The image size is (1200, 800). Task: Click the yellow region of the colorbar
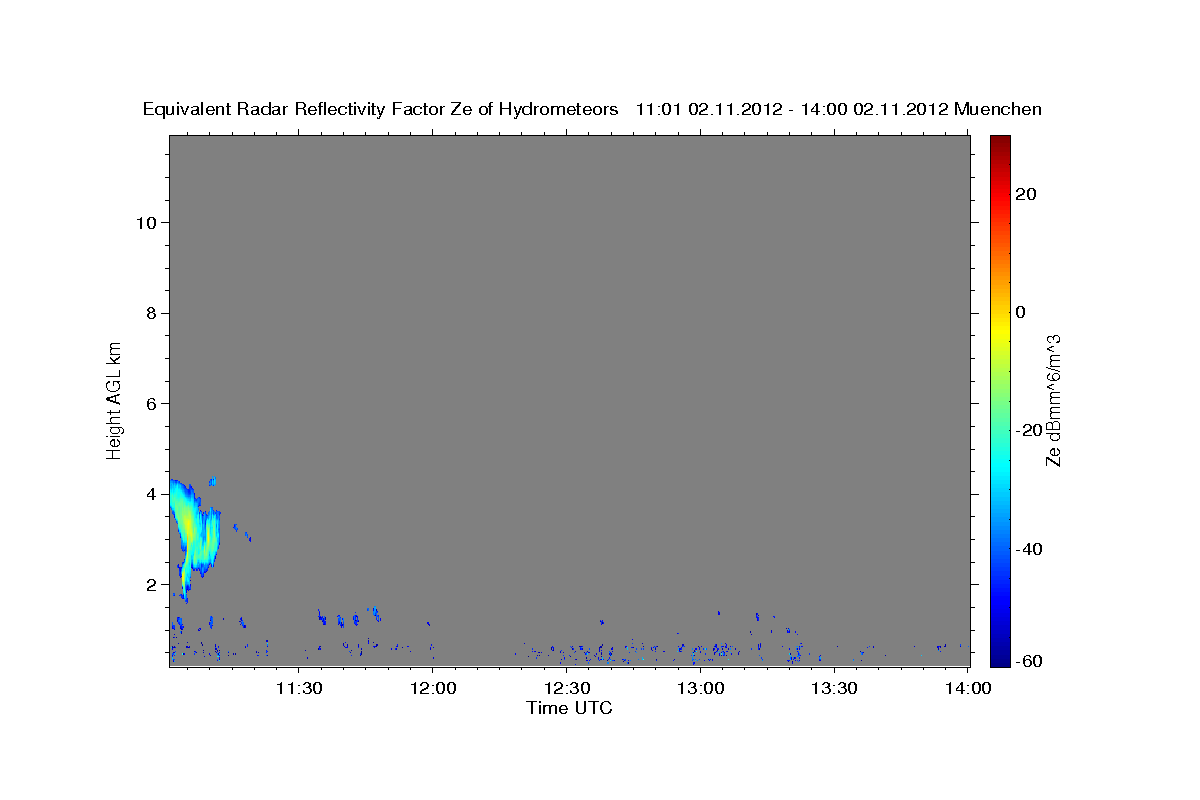(x=1000, y=330)
